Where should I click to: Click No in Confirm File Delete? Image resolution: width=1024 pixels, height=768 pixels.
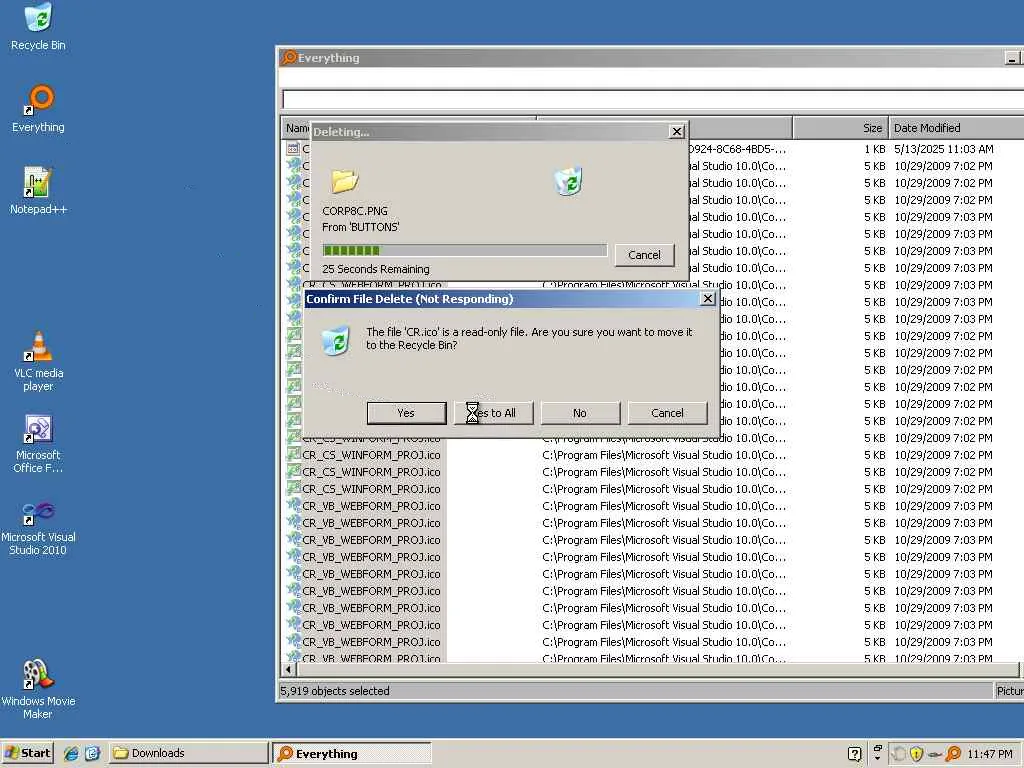point(580,413)
